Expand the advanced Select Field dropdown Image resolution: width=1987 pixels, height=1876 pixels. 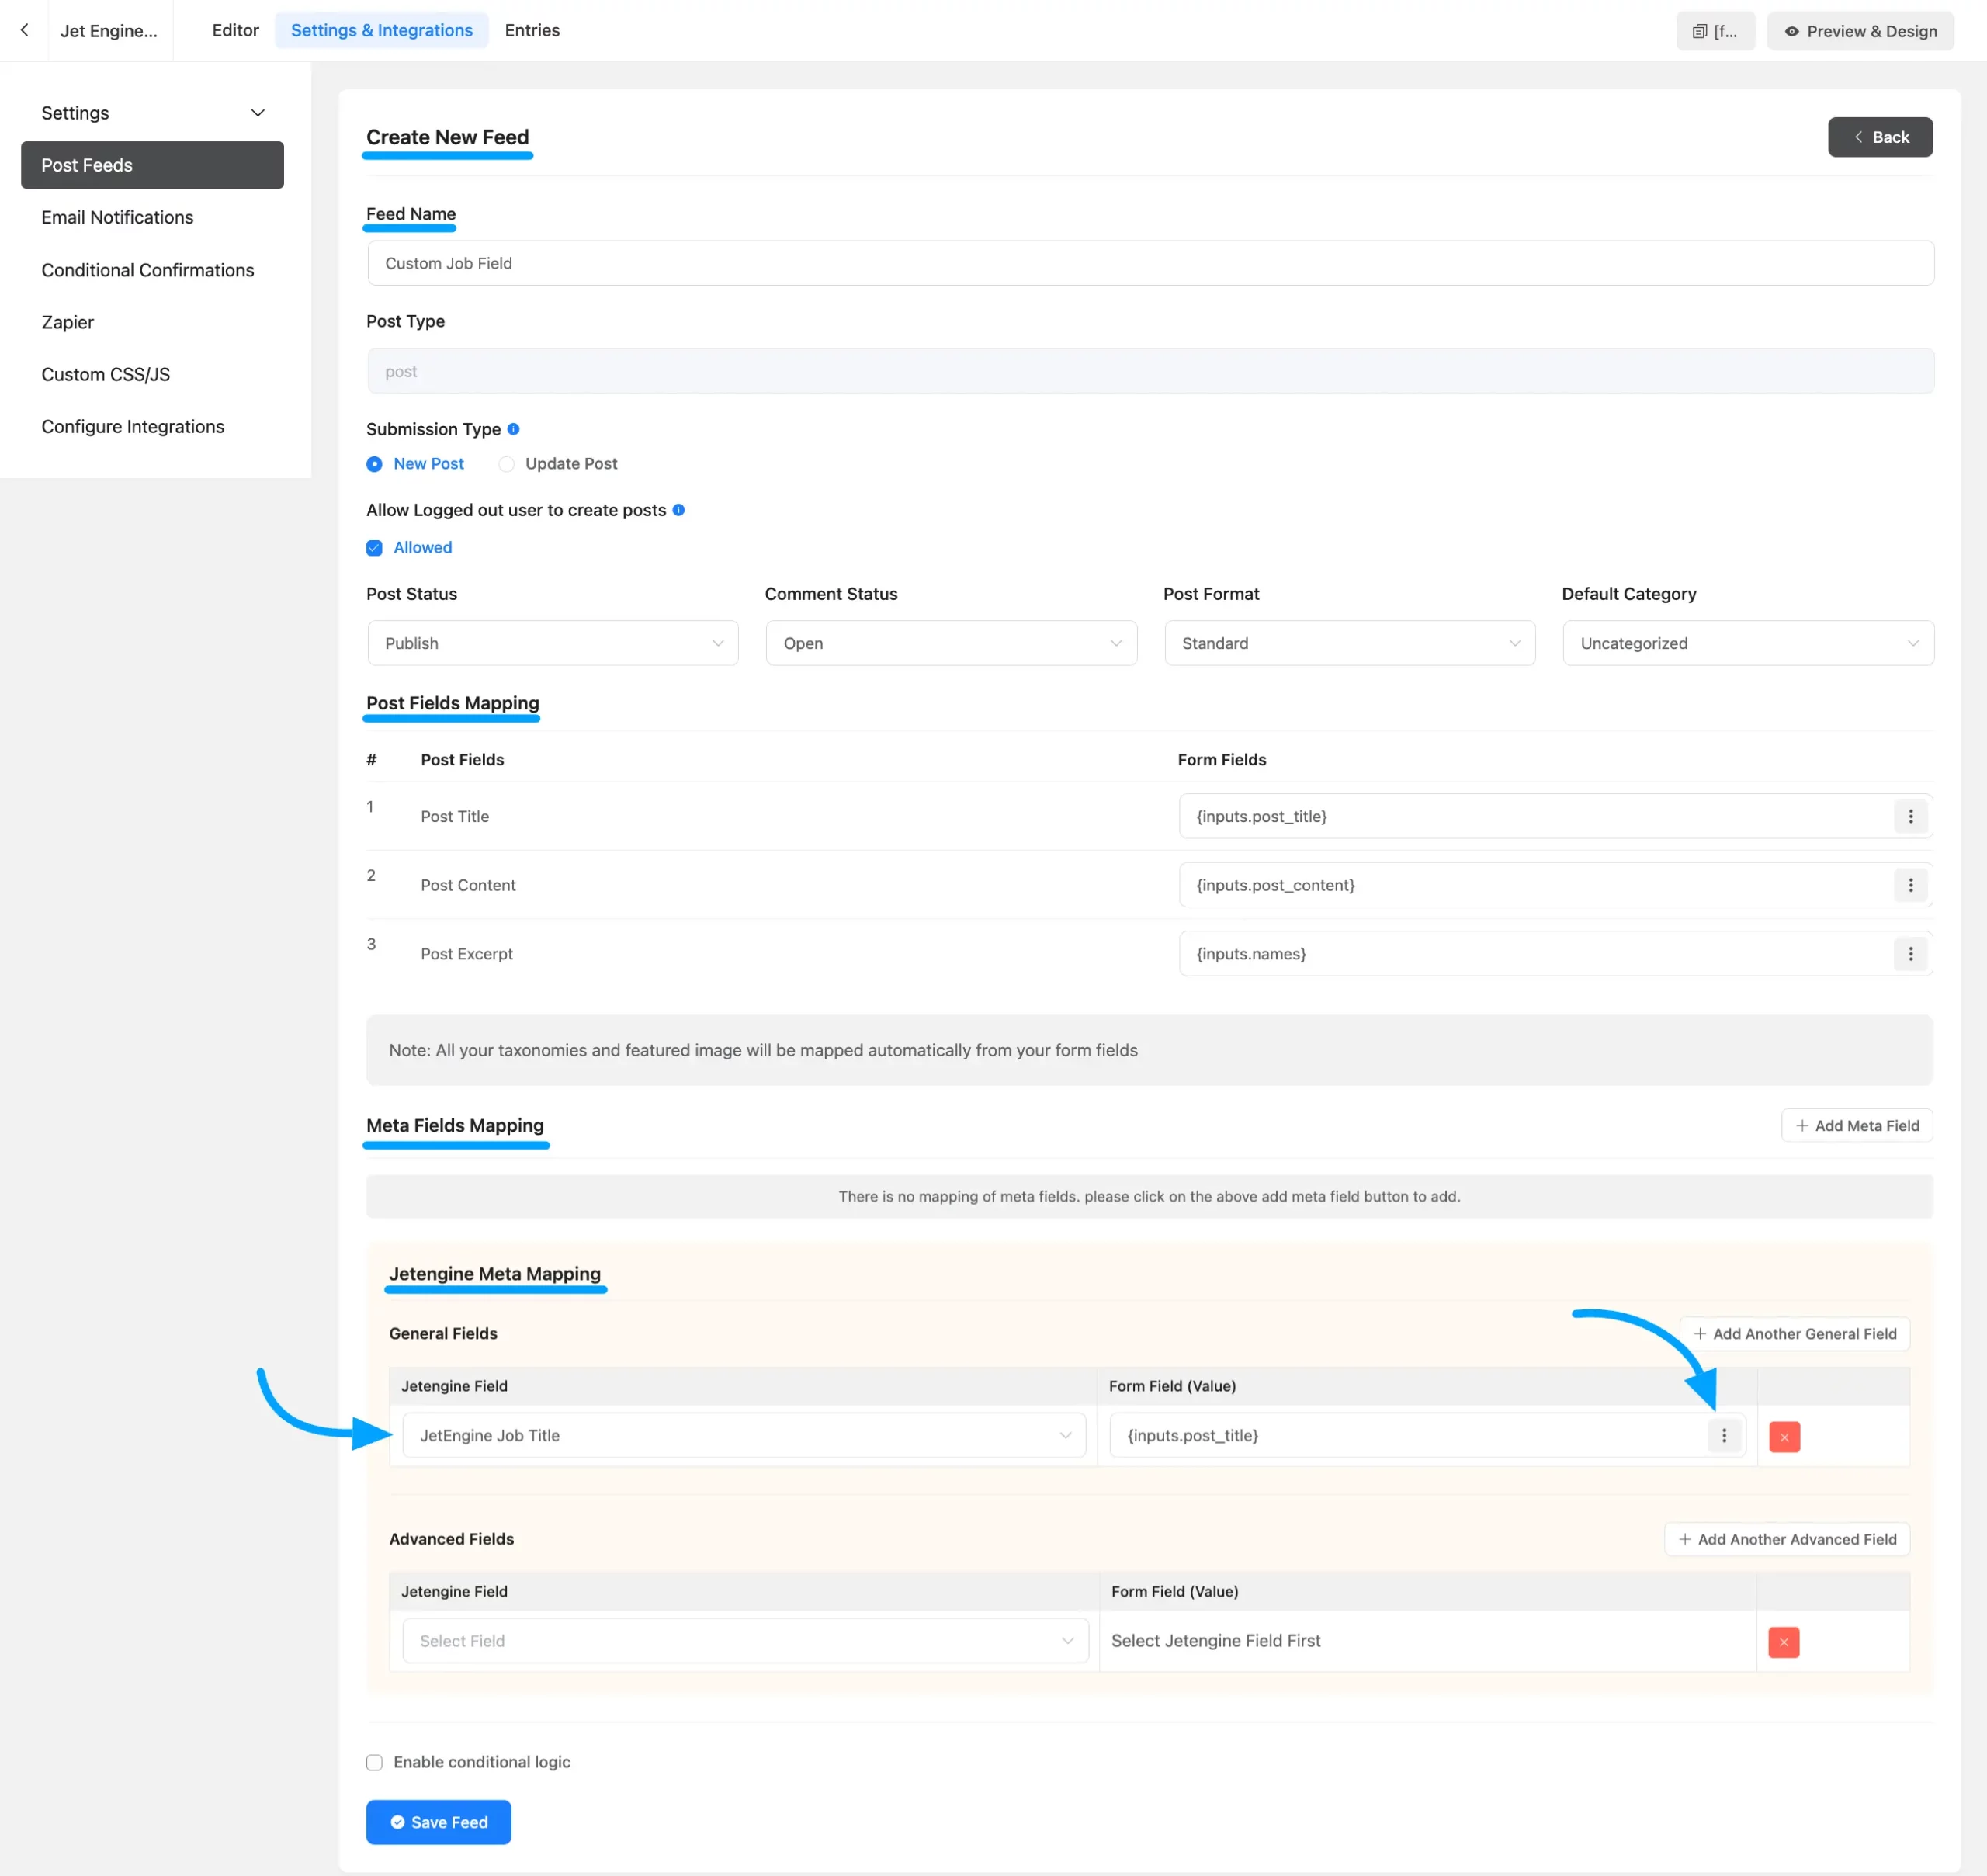[744, 1641]
